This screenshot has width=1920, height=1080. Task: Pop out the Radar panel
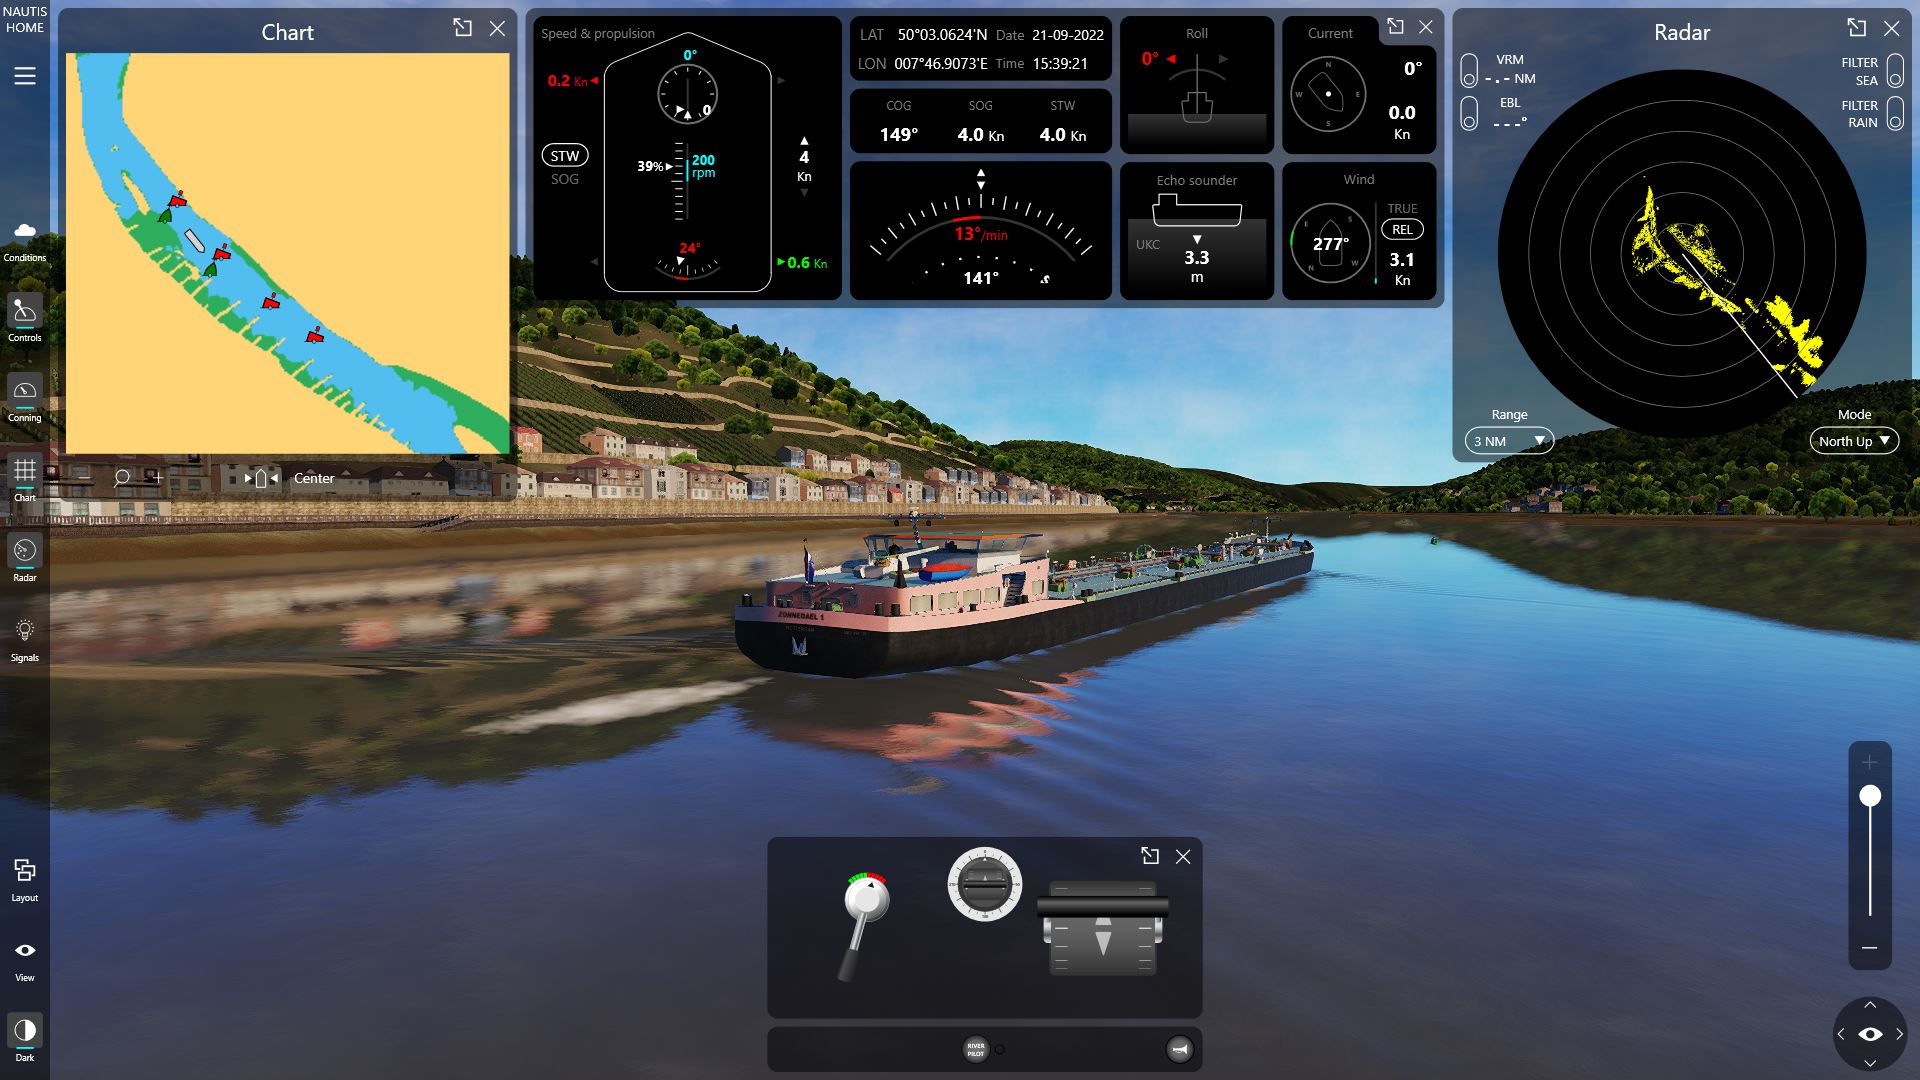click(1856, 28)
